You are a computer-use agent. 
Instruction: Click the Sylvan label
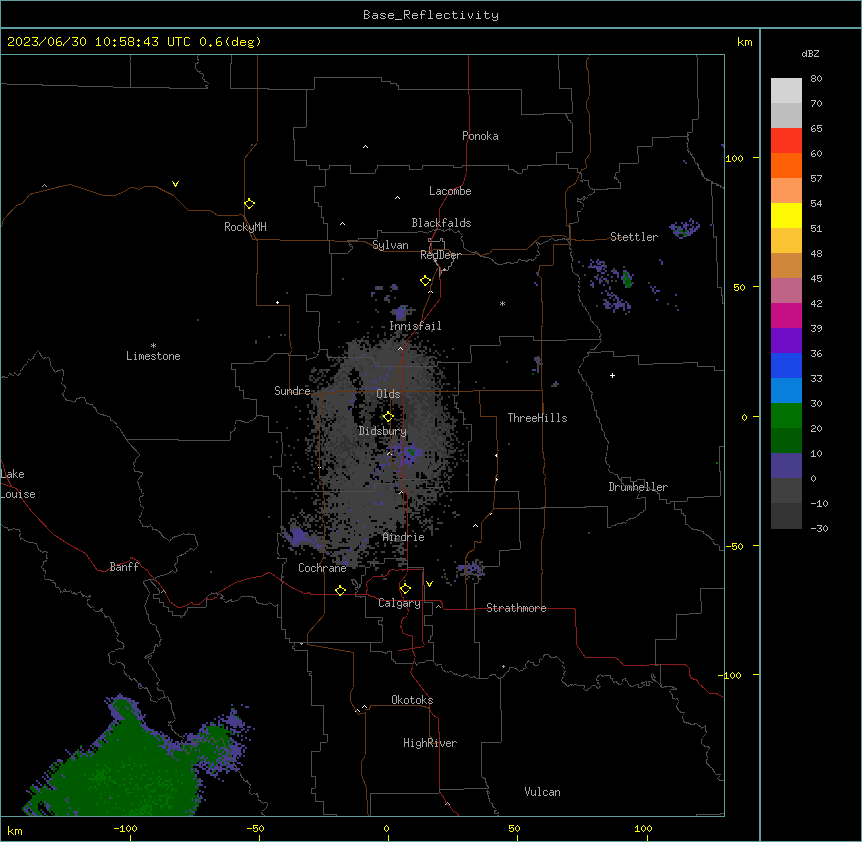(x=390, y=245)
